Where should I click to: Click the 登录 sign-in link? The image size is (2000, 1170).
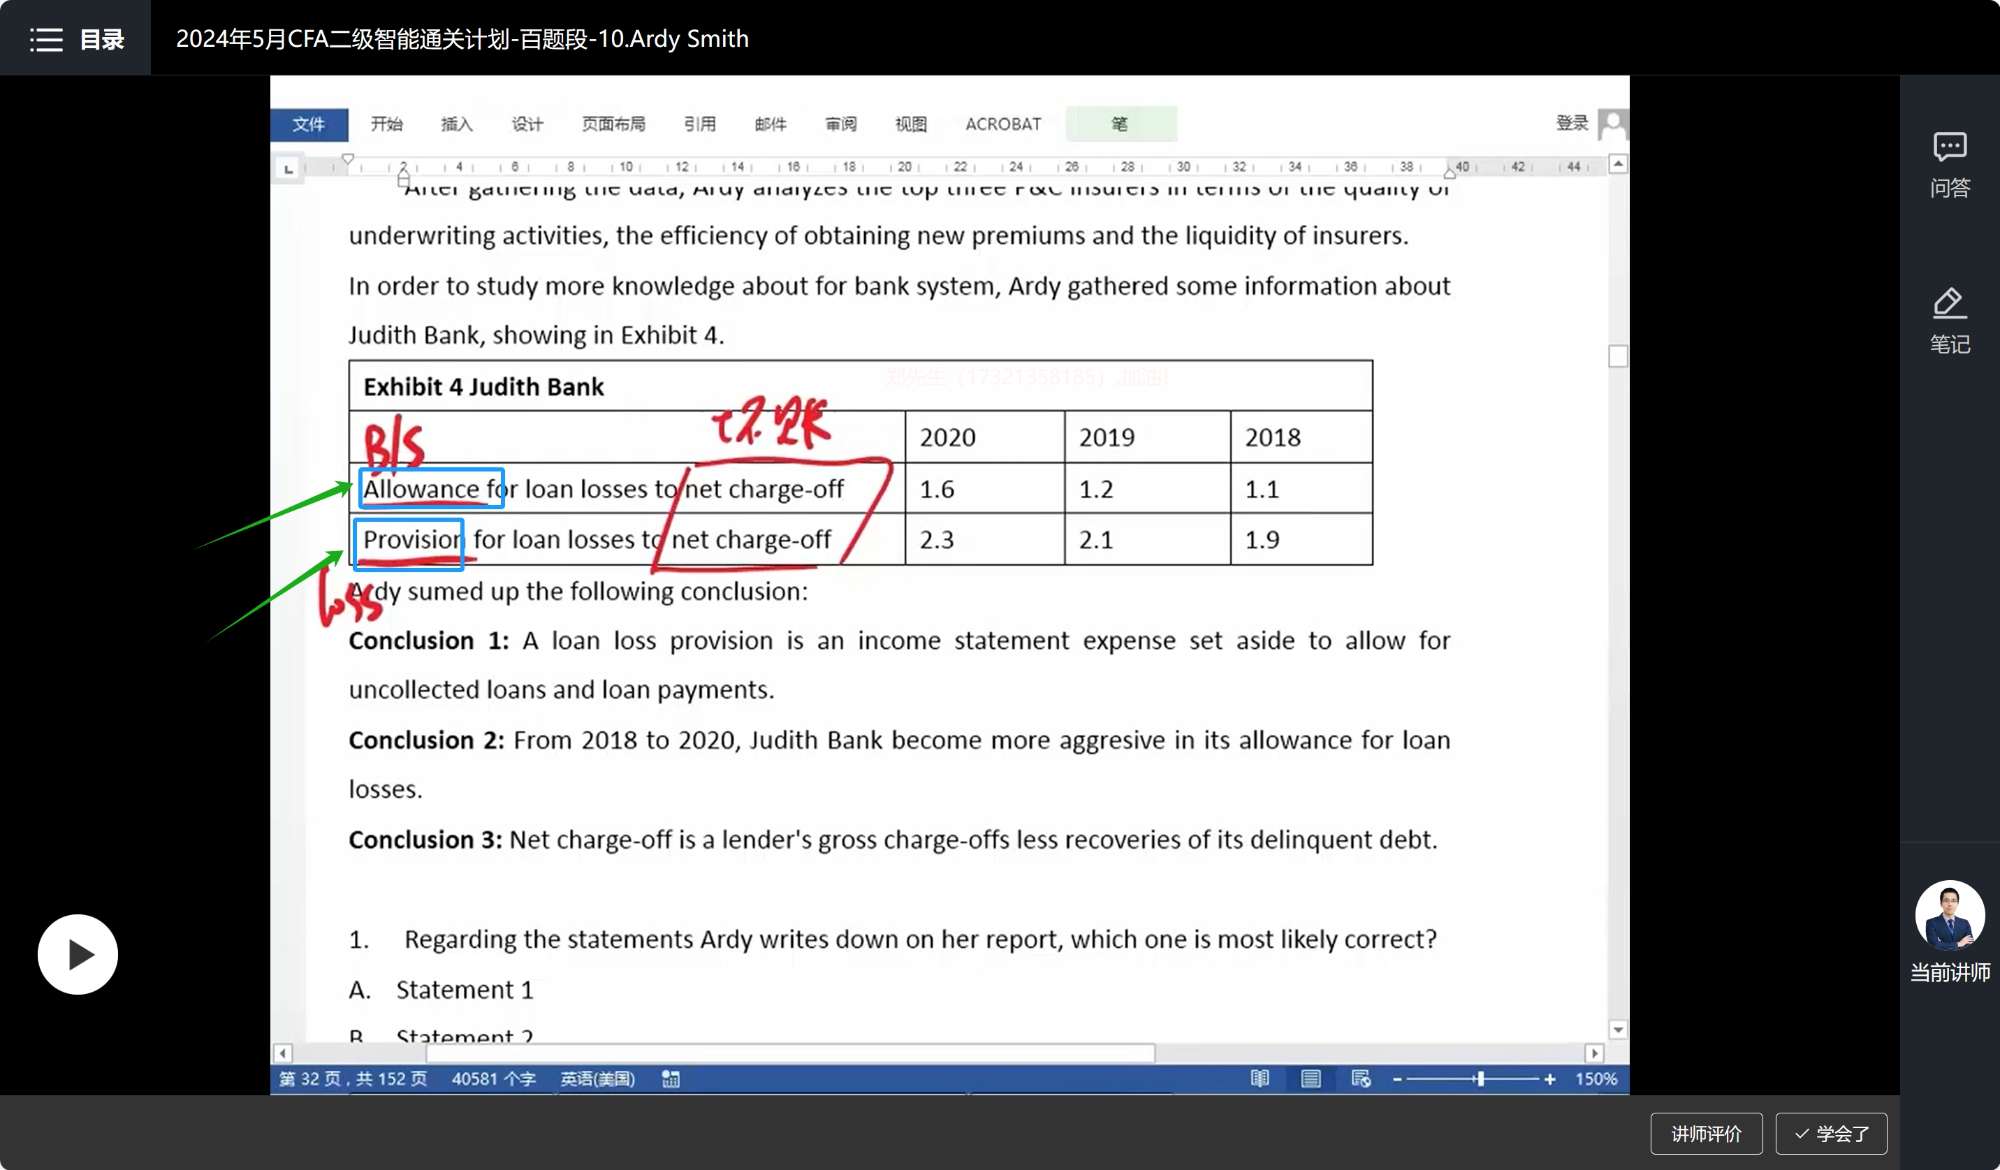[x=1572, y=123]
